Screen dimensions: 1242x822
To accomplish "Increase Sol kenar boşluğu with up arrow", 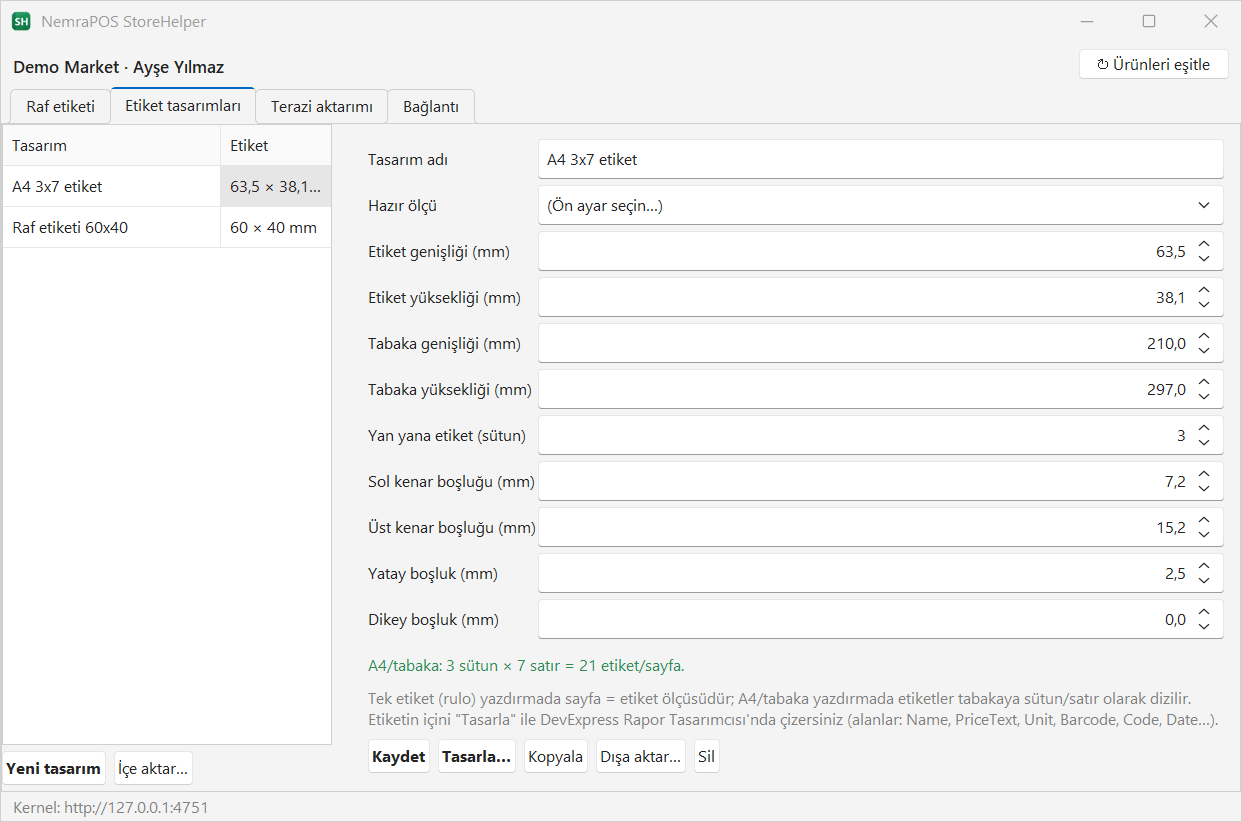I will click(1204, 474).
